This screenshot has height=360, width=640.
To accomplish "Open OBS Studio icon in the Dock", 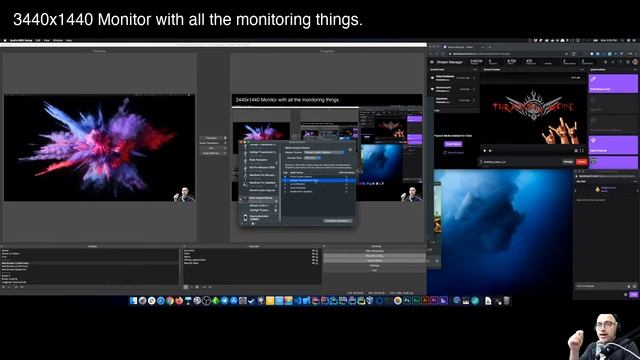I will 207,301.
